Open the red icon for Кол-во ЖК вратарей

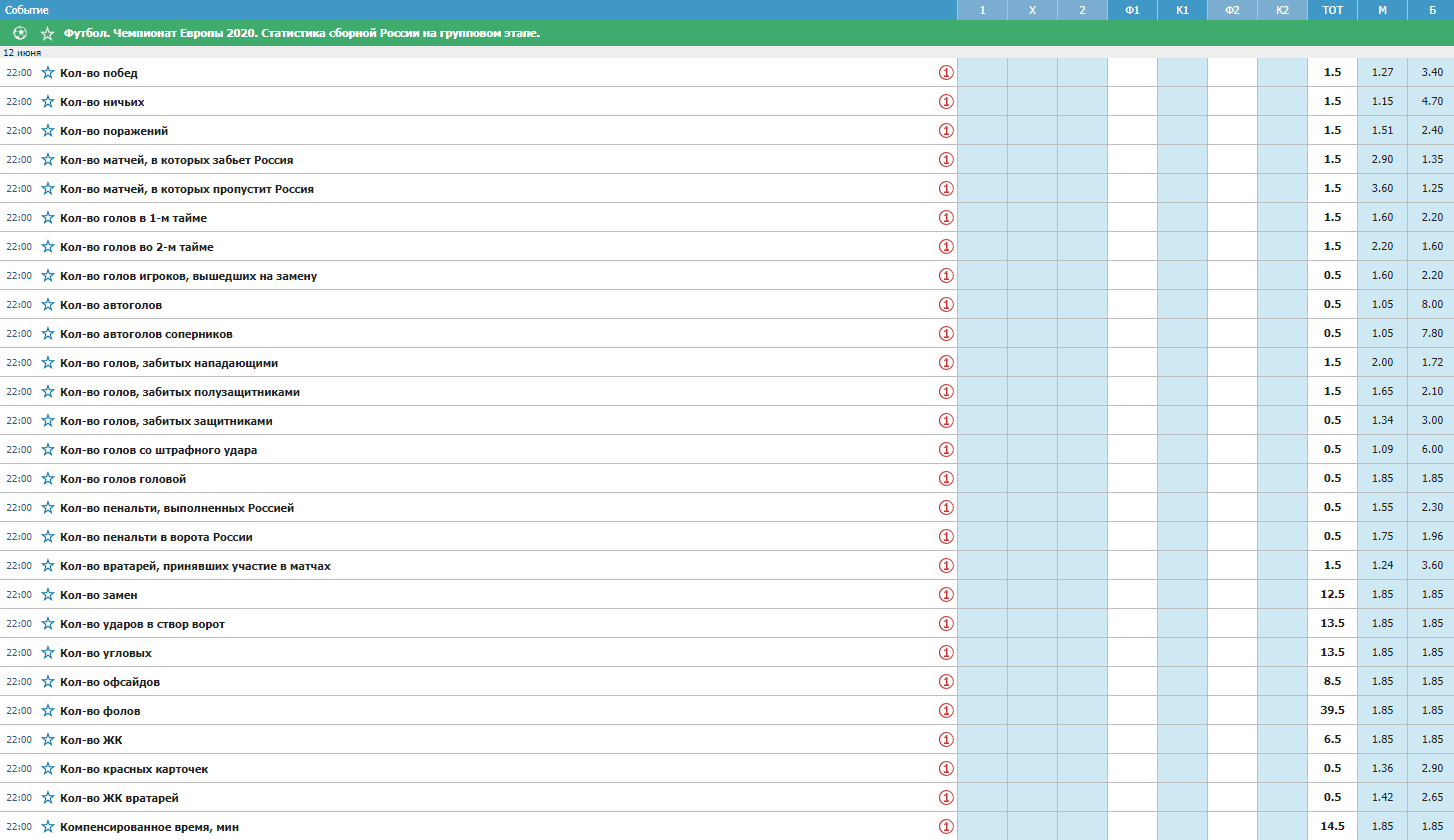946,798
